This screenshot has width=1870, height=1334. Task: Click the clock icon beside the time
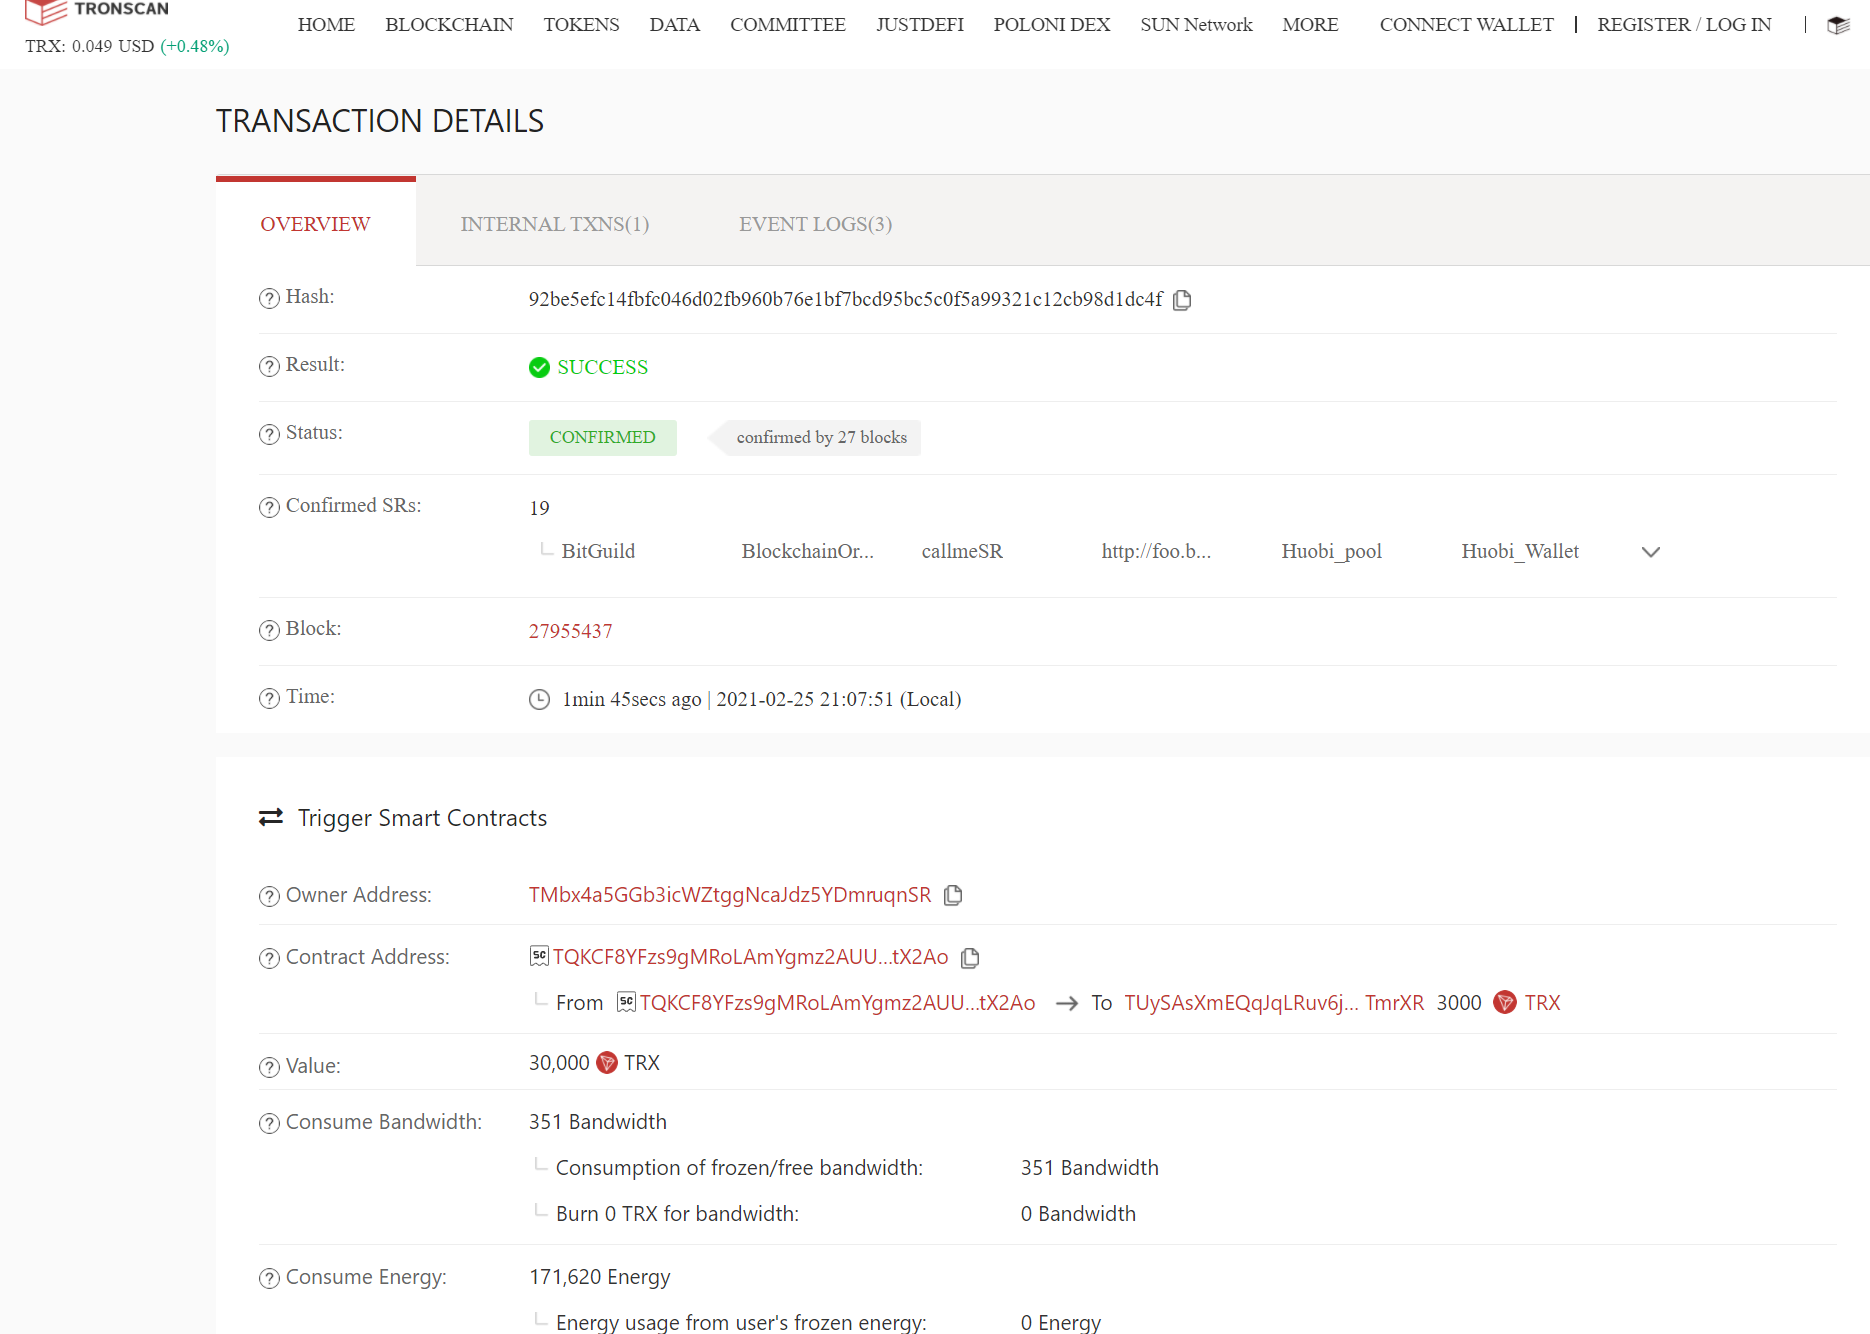pos(539,699)
